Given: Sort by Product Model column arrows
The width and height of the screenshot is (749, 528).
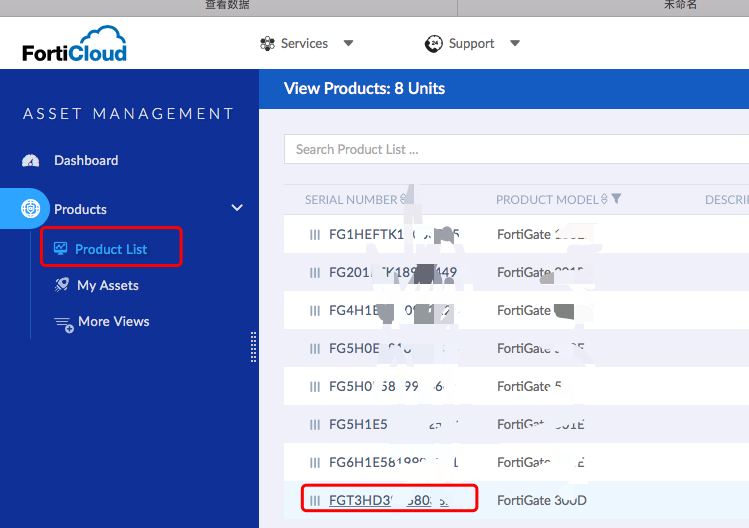Looking at the screenshot, I should (x=604, y=200).
